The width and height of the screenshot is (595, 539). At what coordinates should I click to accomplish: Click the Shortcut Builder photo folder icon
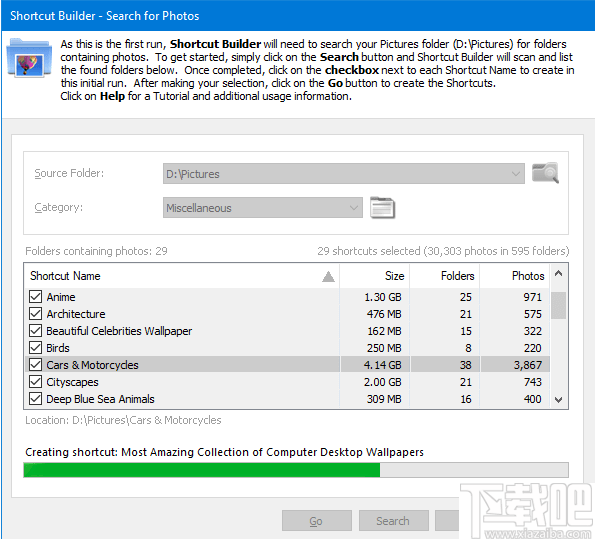click(x=29, y=58)
